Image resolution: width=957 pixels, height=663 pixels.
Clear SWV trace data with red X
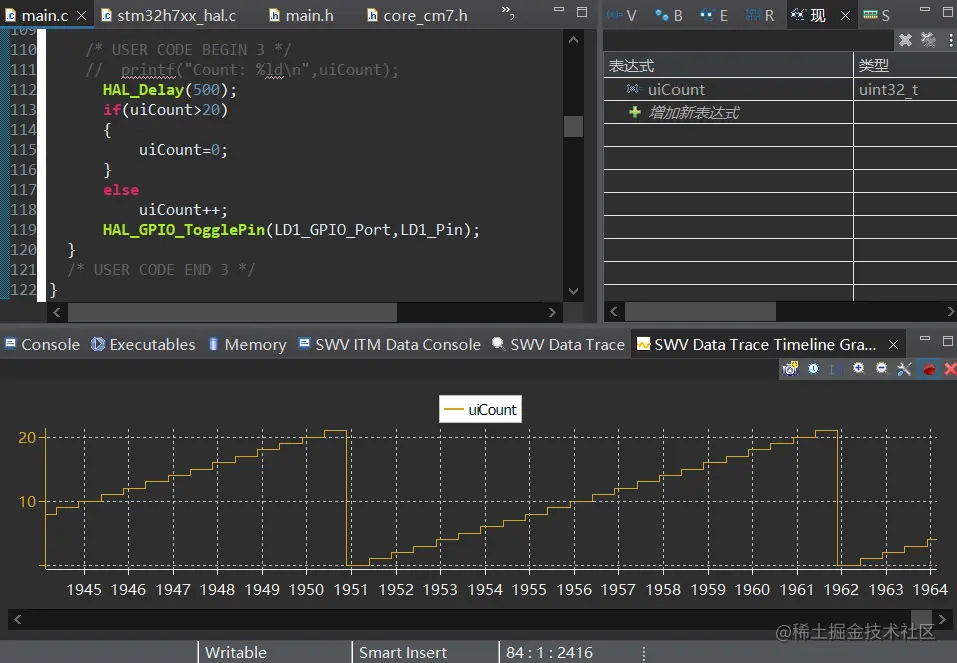tap(950, 369)
